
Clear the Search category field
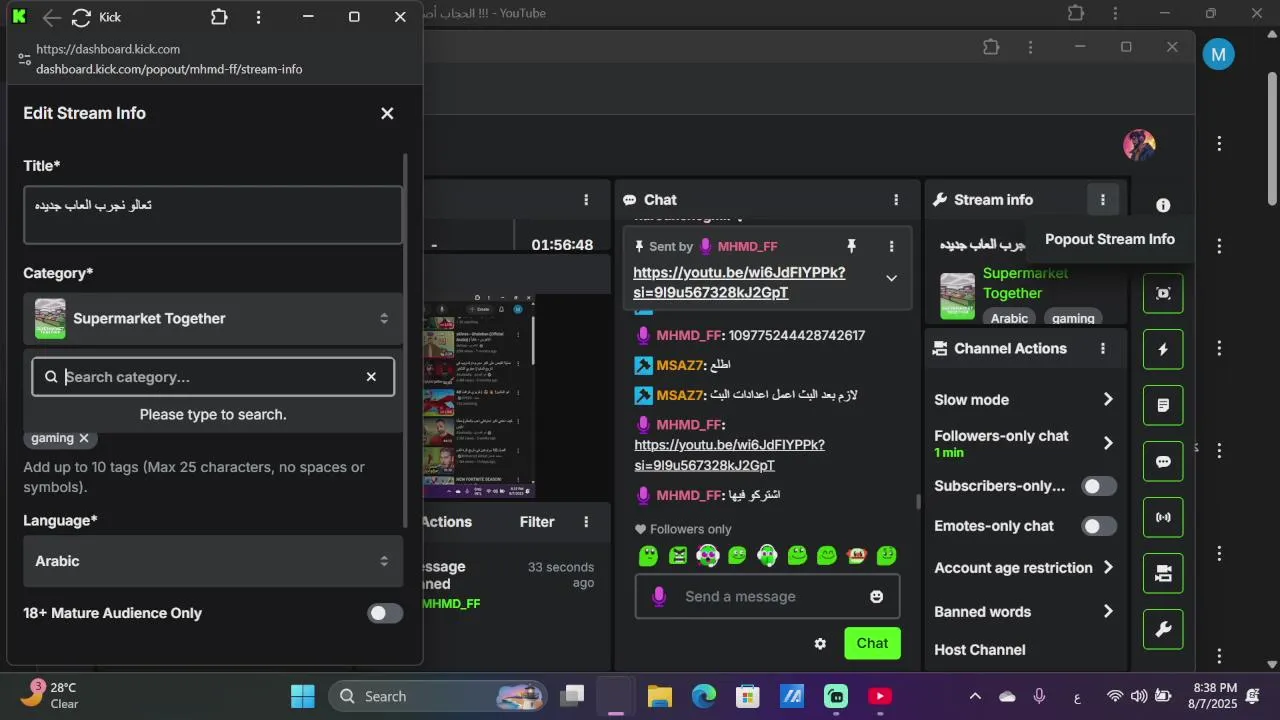tap(371, 377)
